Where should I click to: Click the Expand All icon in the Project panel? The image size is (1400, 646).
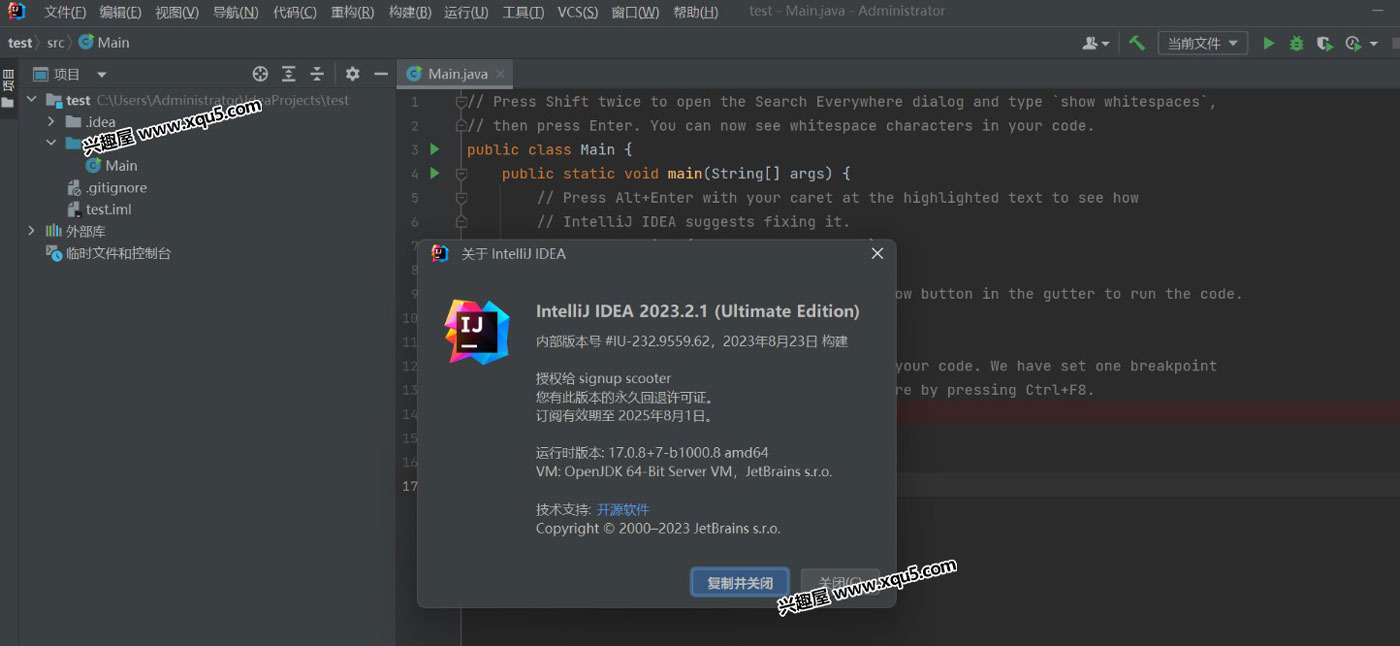pos(288,74)
